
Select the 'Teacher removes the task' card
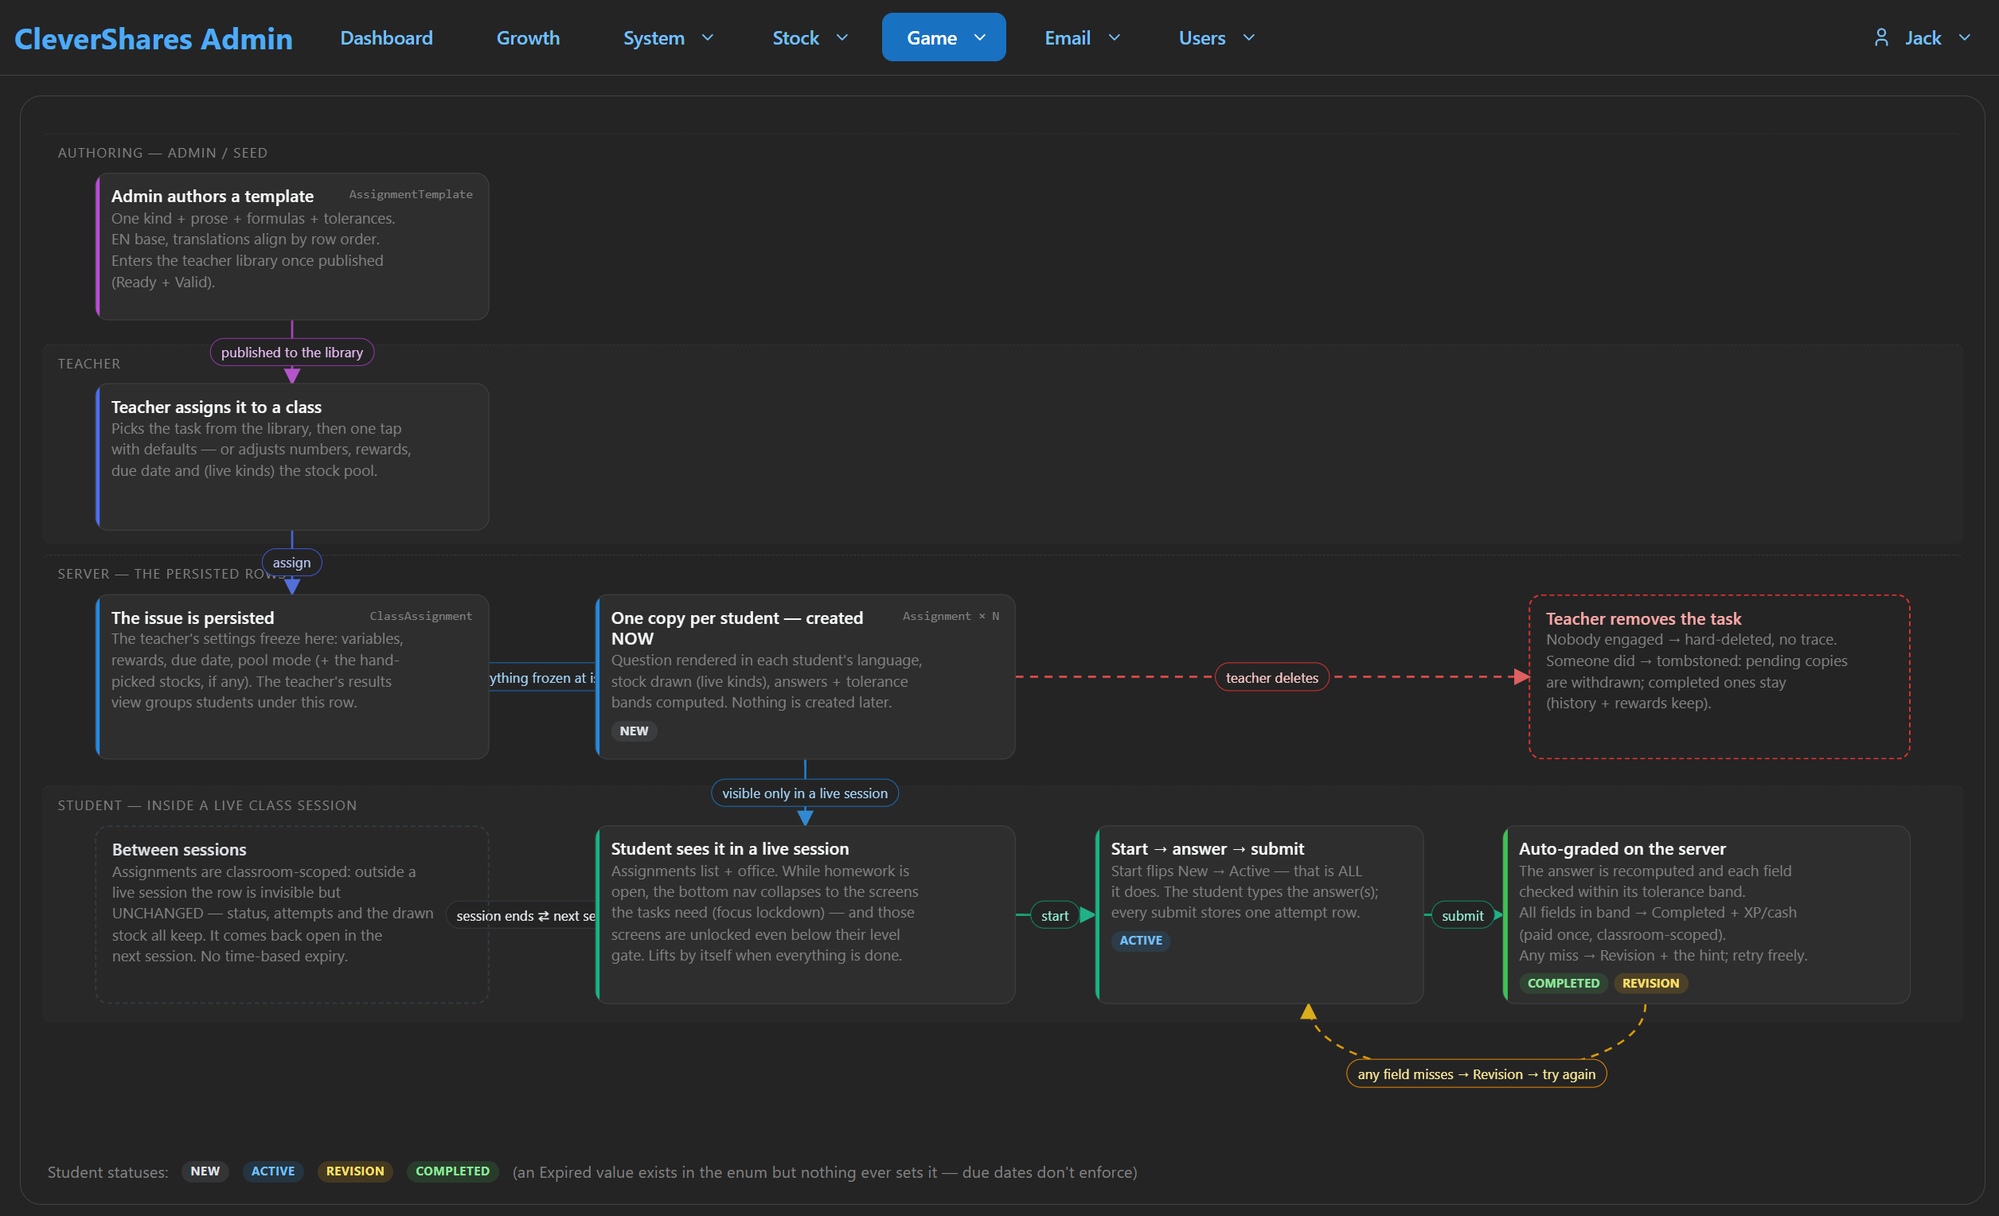pos(1719,677)
